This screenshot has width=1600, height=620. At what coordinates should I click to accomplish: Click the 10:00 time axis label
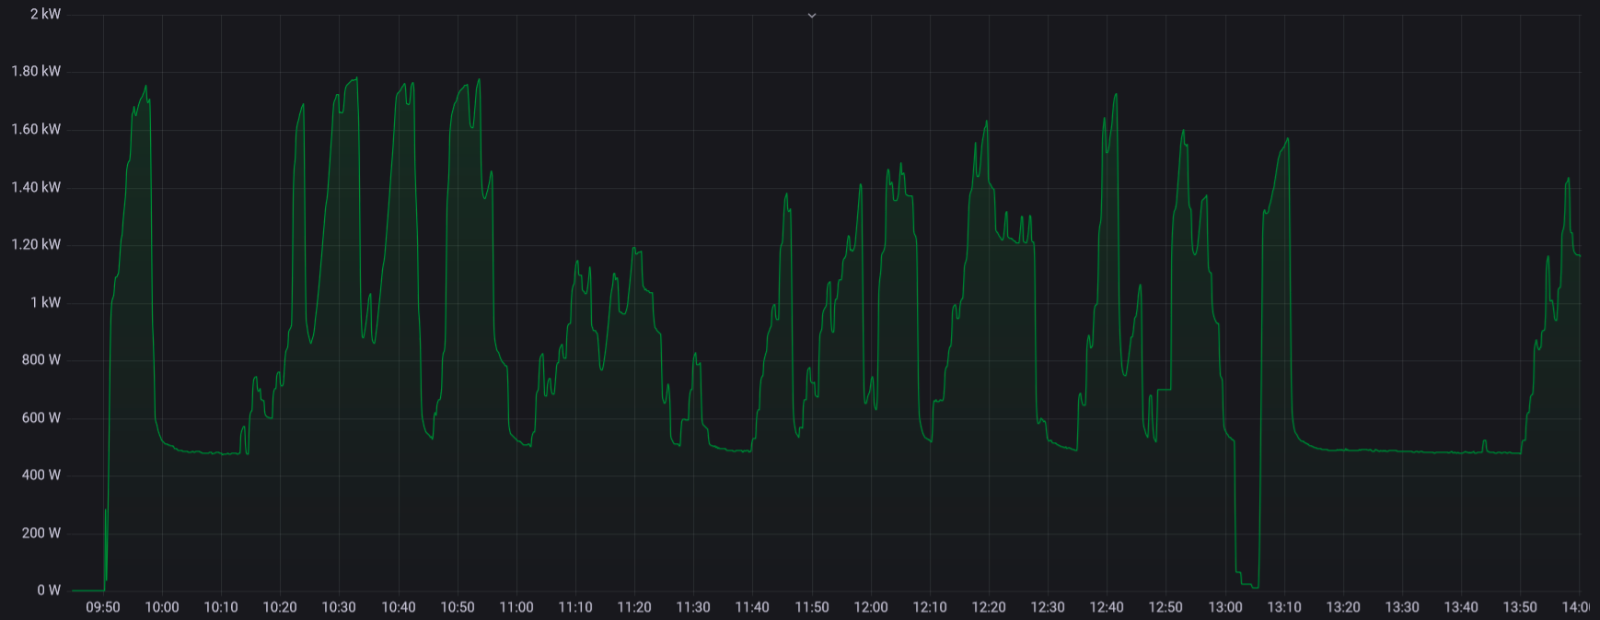(x=162, y=607)
